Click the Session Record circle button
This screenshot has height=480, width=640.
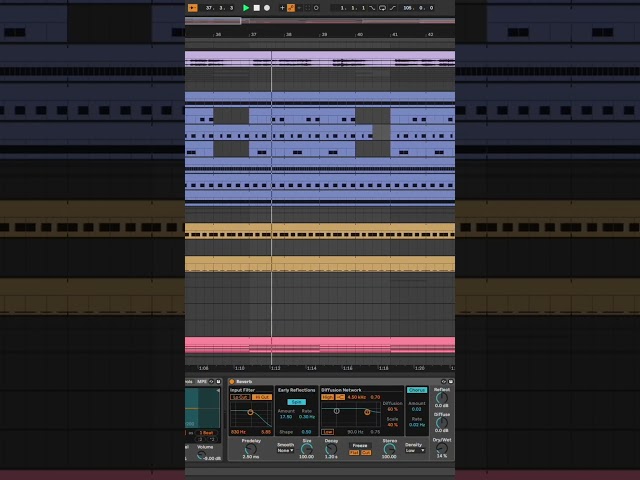[x=316, y=8]
